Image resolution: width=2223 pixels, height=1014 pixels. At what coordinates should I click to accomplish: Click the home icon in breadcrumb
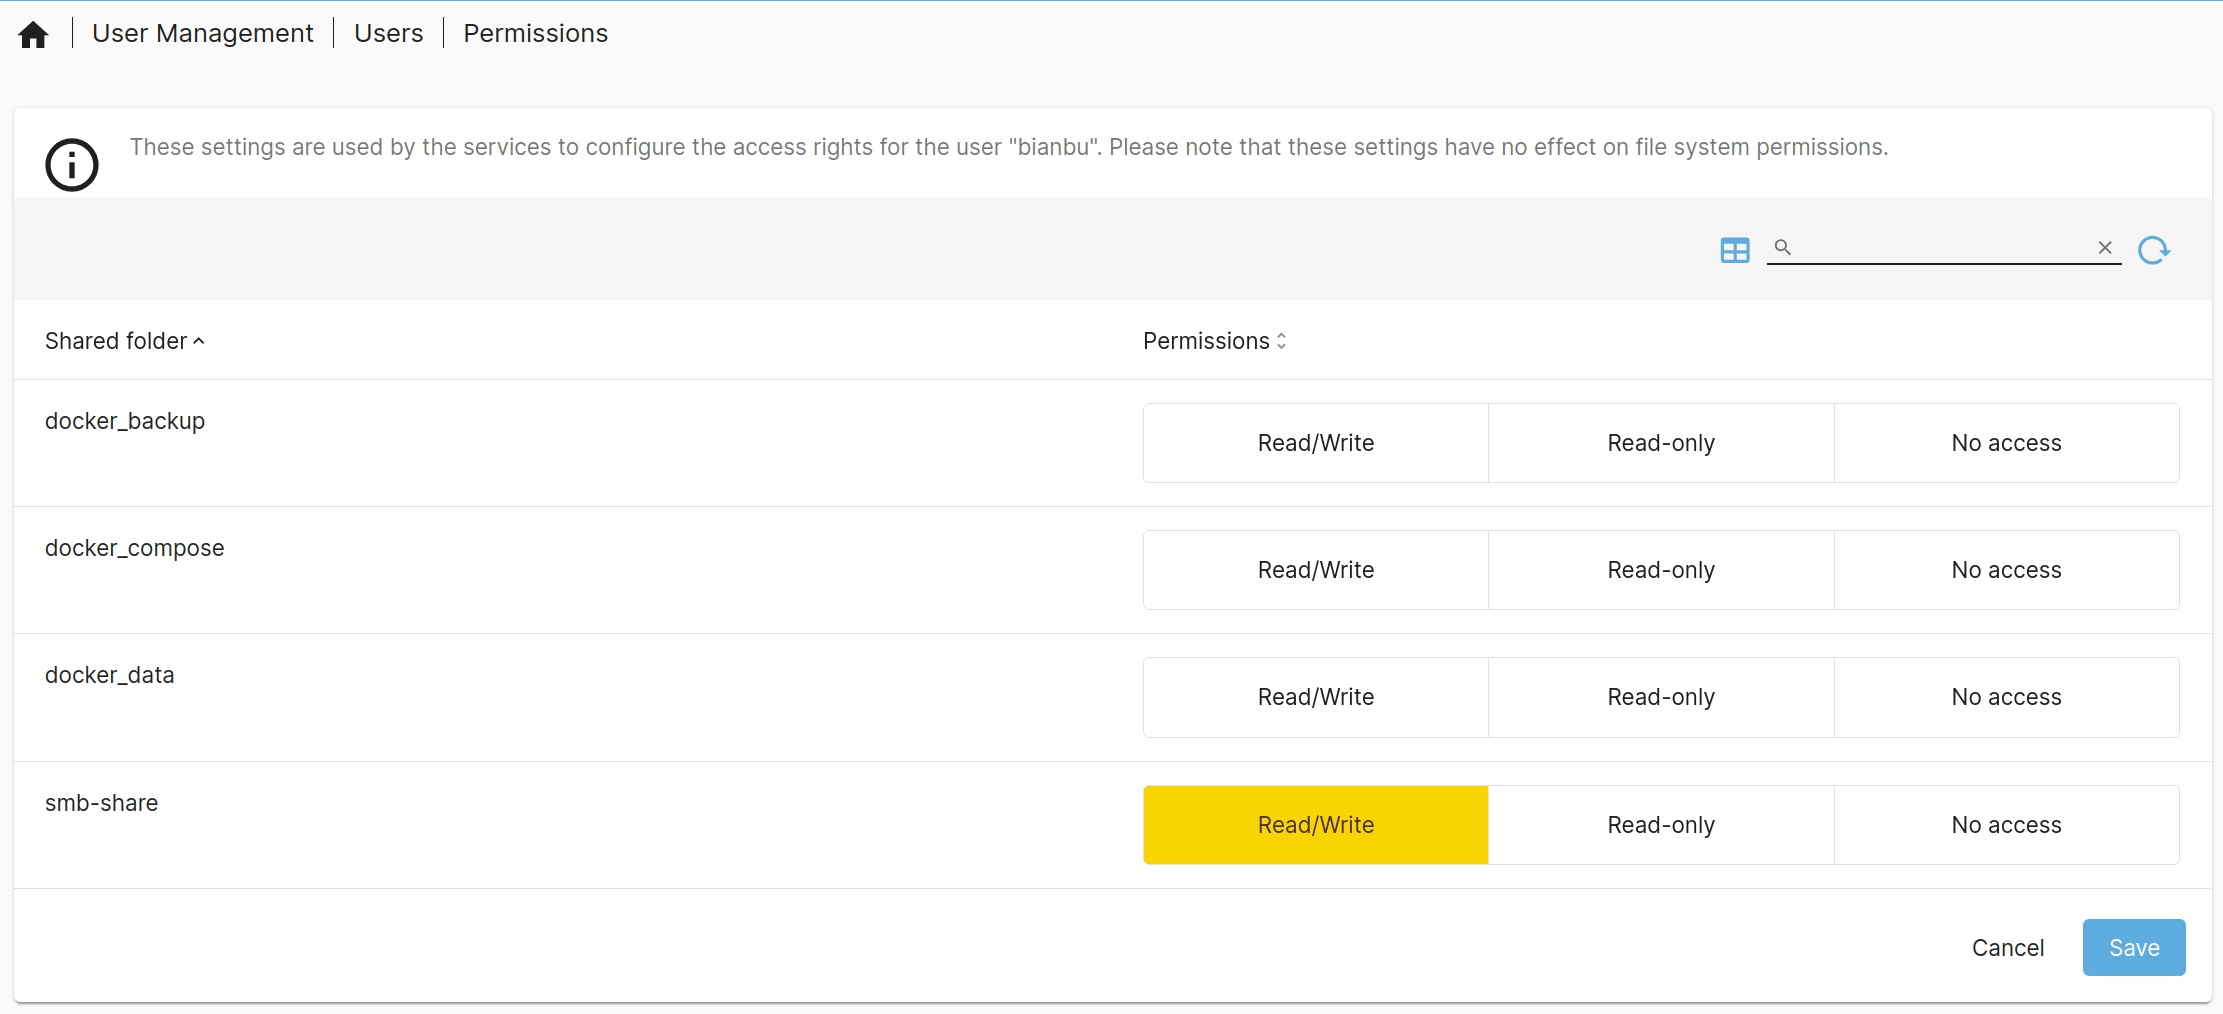coord(33,35)
